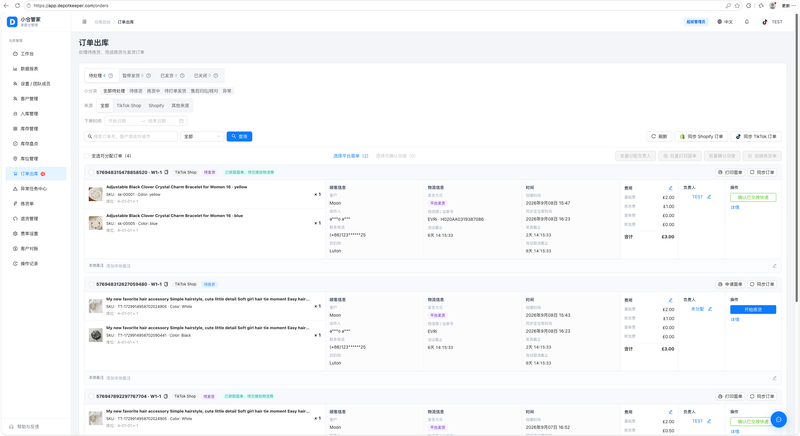Click the order search input field
Viewport: 800px width, 436px height.
coord(131,137)
